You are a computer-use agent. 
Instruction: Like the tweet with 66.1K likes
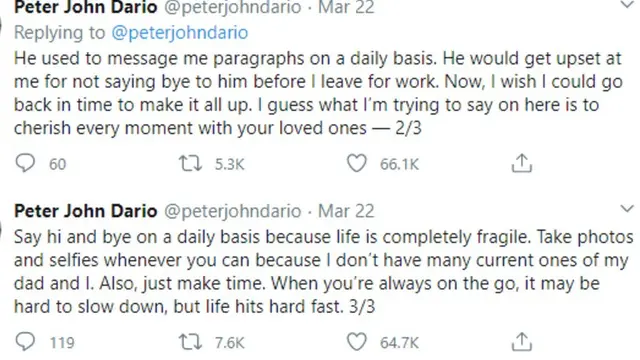click(357, 164)
